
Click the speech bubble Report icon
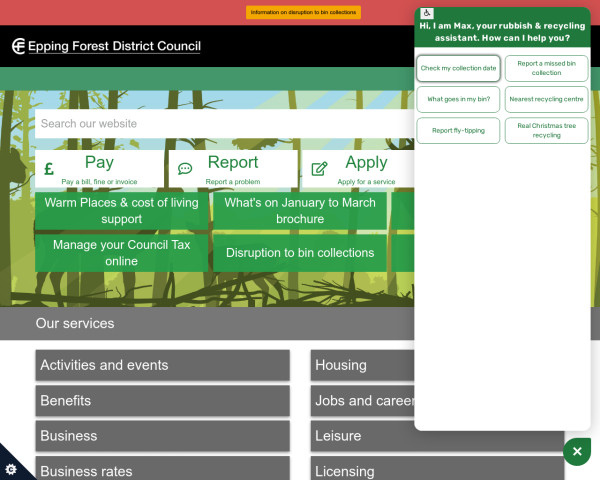[x=185, y=169]
